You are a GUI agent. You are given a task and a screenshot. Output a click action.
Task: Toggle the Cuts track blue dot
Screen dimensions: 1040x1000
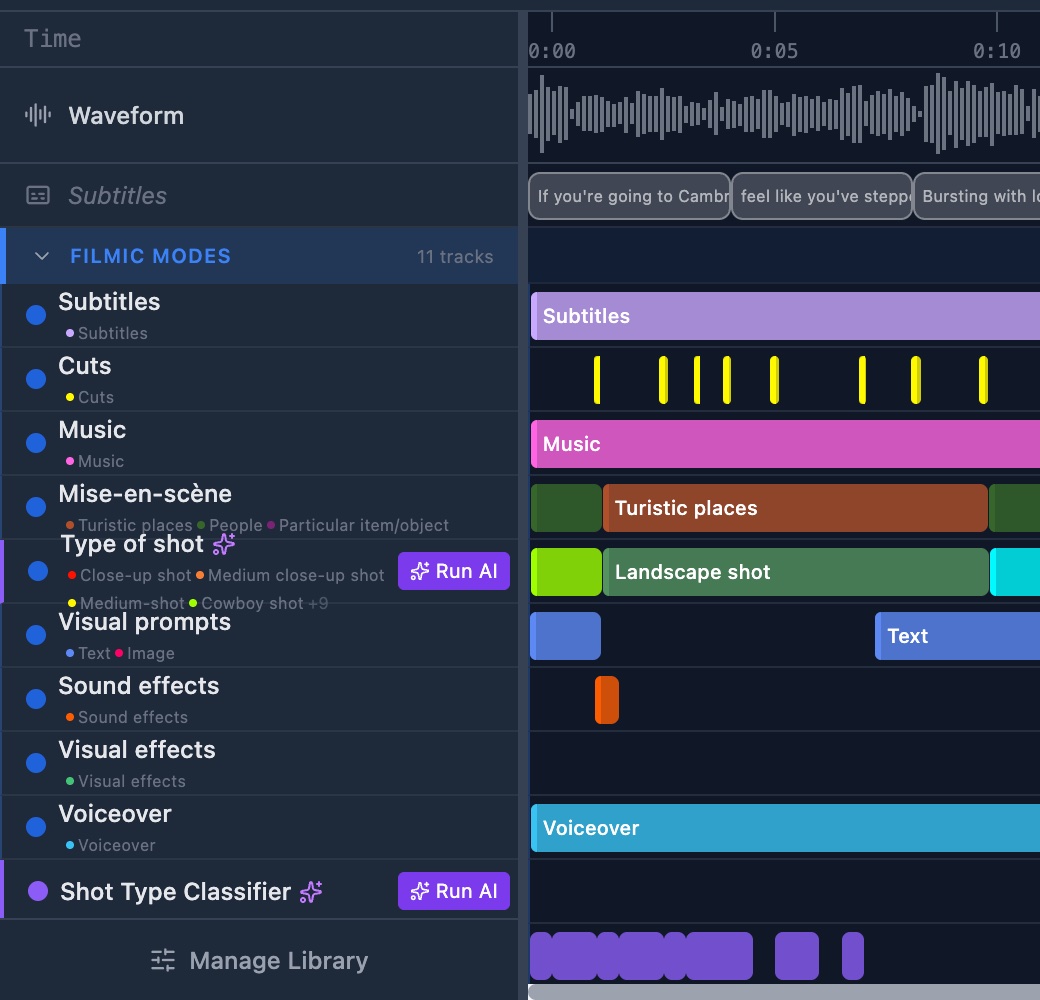(x=36, y=379)
